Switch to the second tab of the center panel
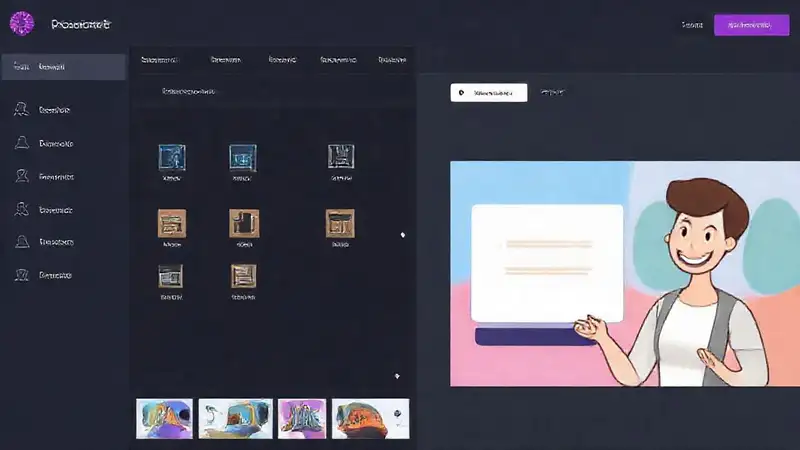Image resolution: width=800 pixels, height=450 pixels. point(226,60)
